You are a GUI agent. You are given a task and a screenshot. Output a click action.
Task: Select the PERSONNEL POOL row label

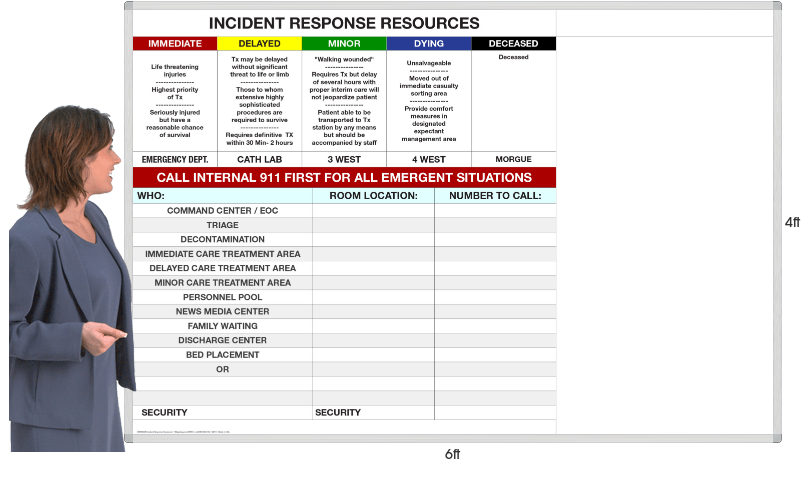pyautogui.click(x=222, y=297)
